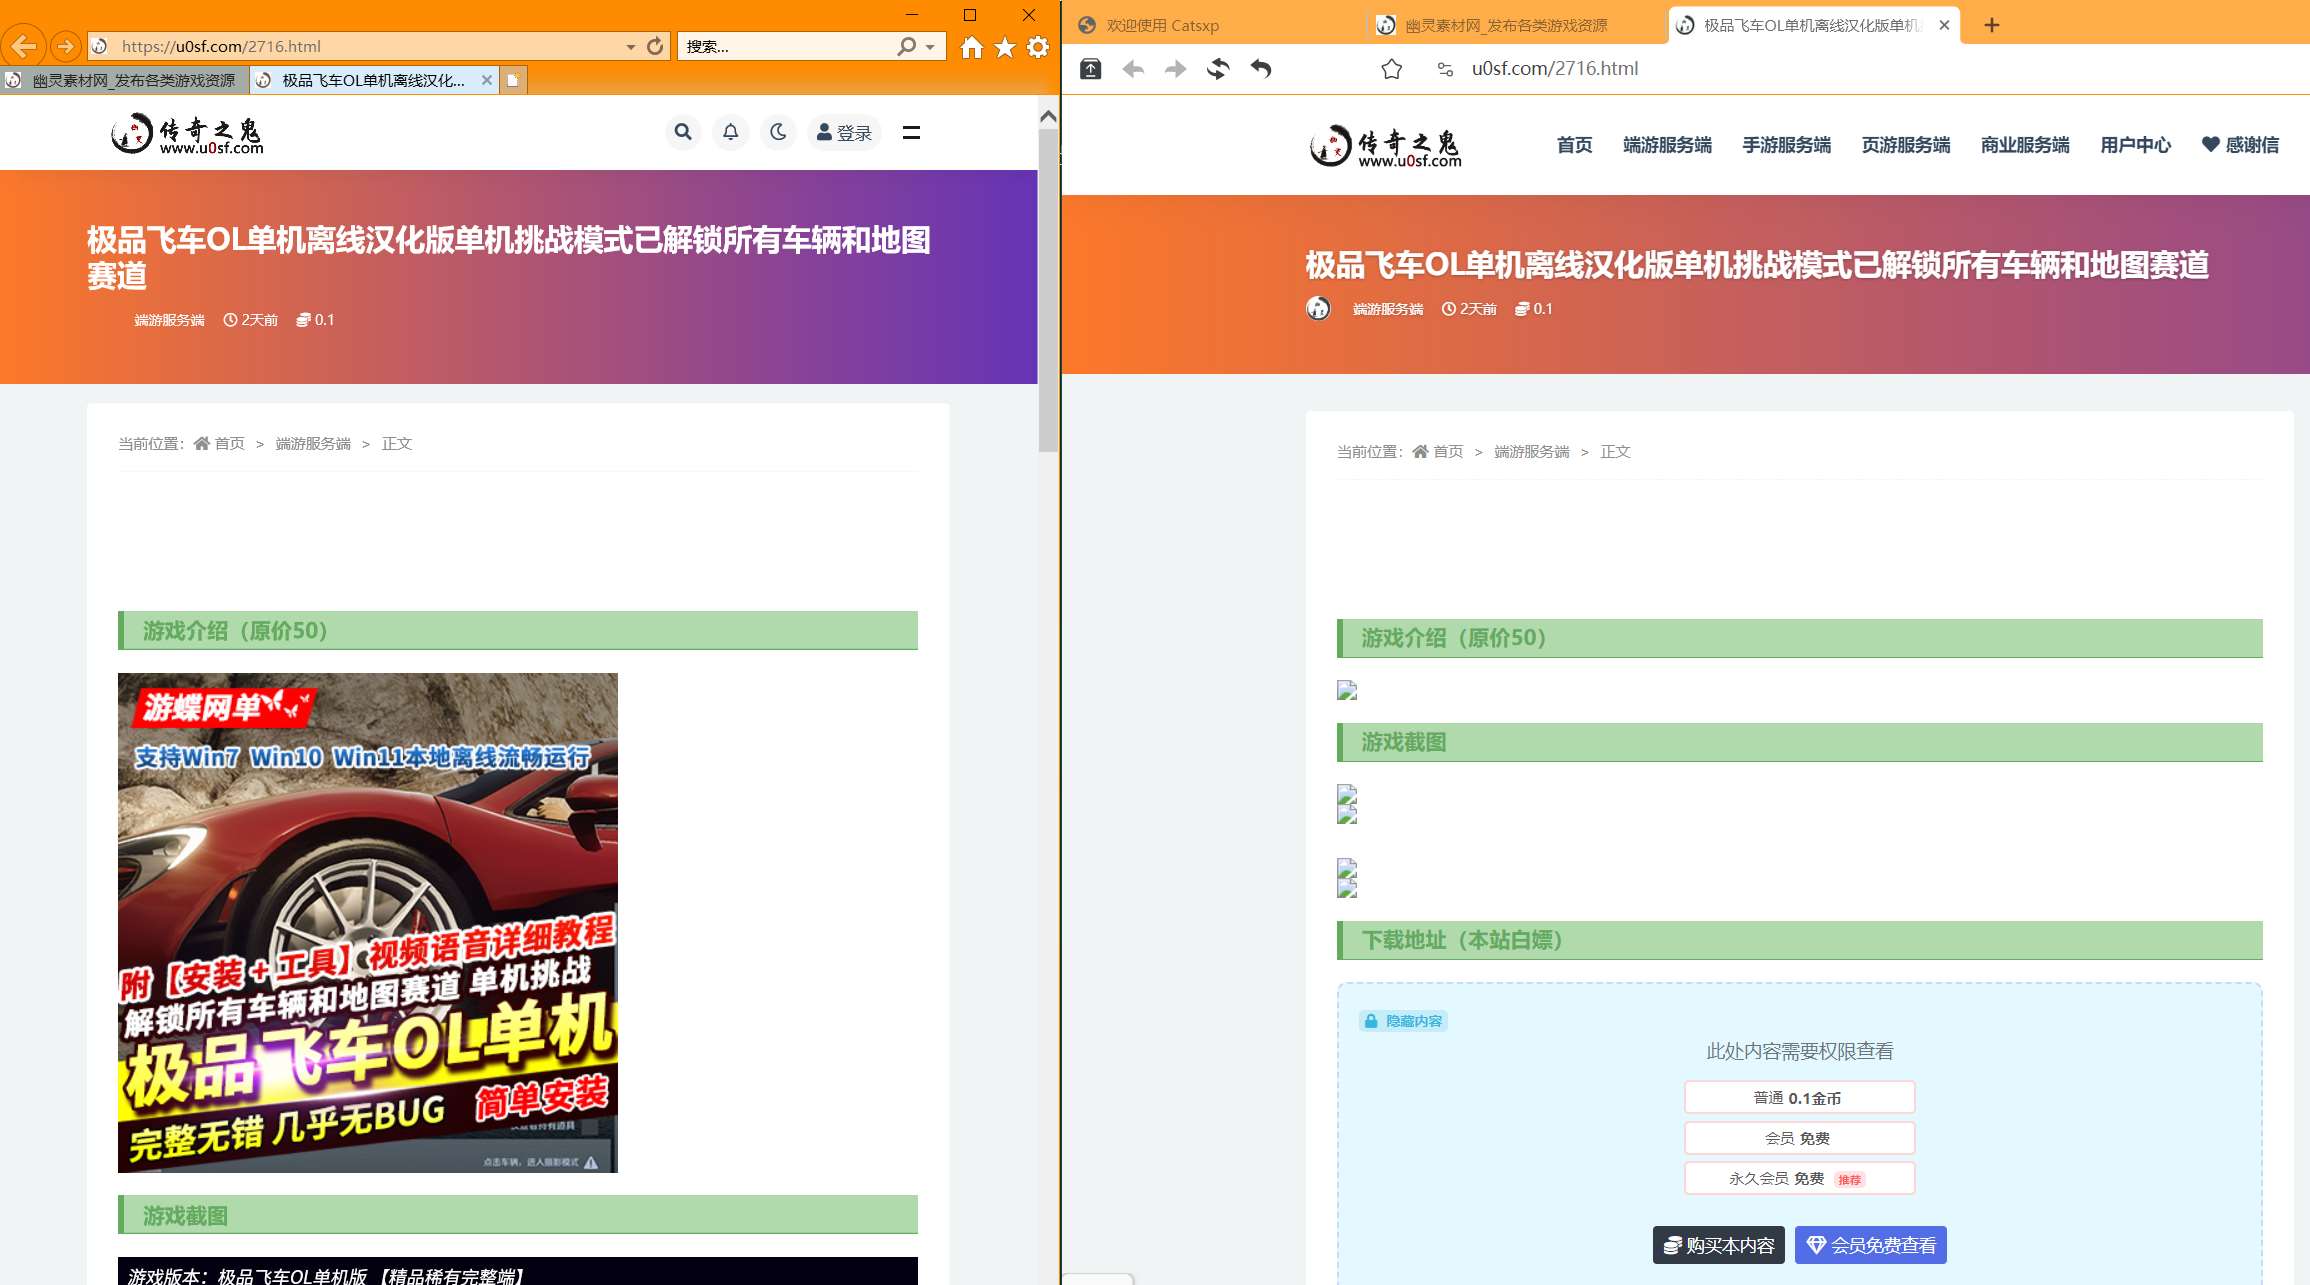The height and width of the screenshot is (1285, 2310).
Task: Go back in the right browser
Action: [1133, 69]
